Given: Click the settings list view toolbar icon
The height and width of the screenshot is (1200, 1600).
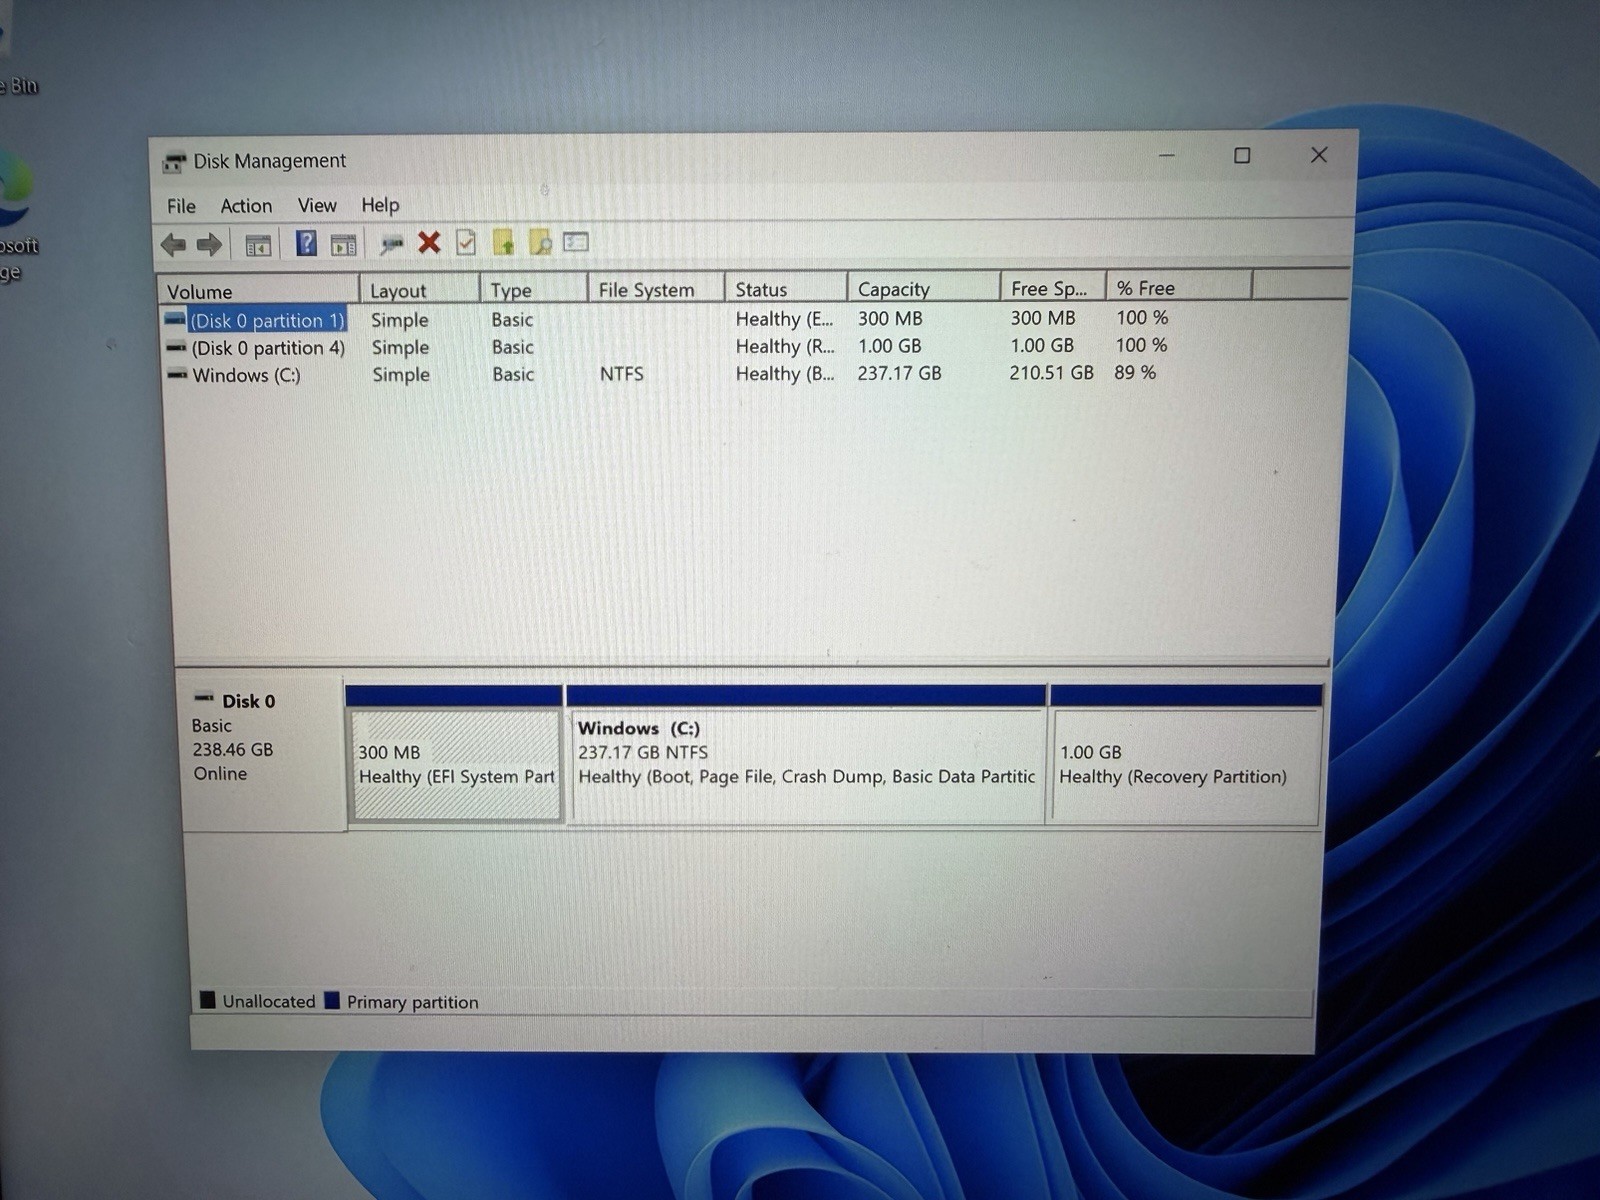Looking at the screenshot, I should point(576,241).
